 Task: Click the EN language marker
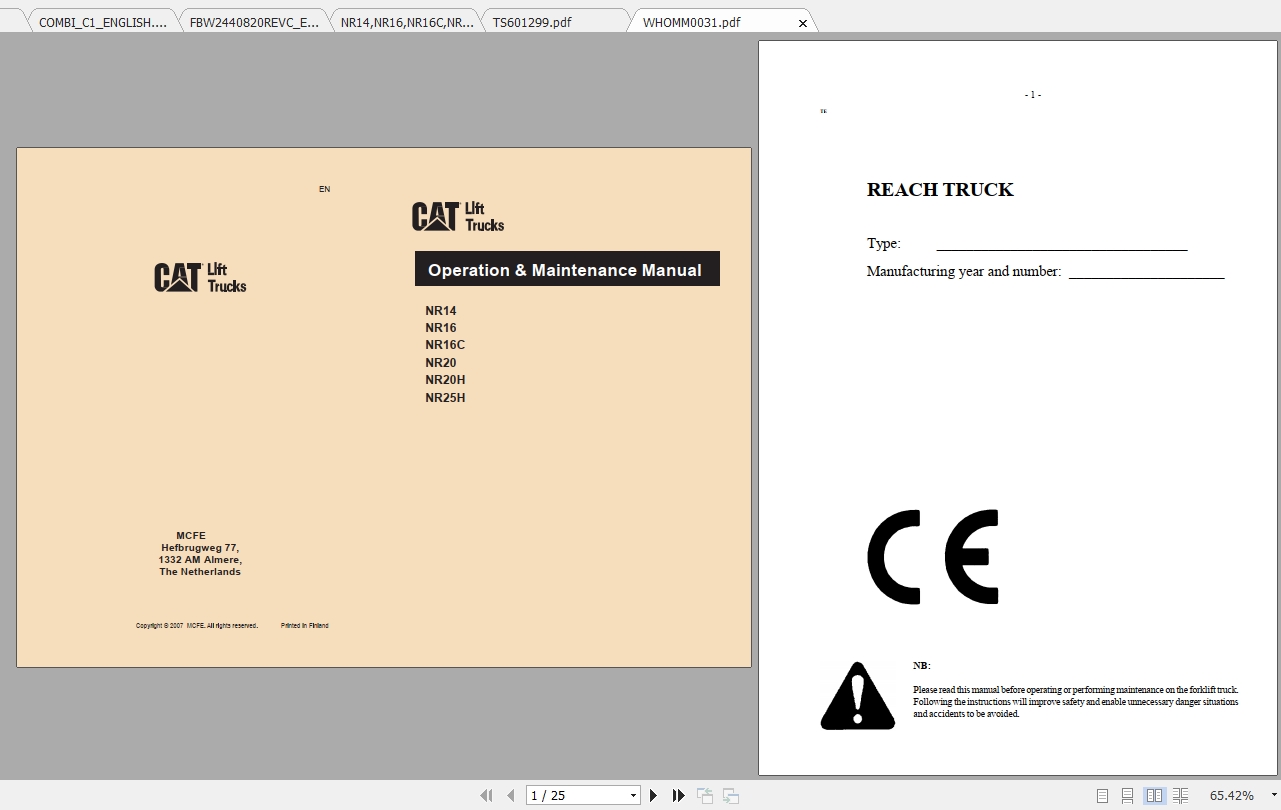(x=324, y=189)
